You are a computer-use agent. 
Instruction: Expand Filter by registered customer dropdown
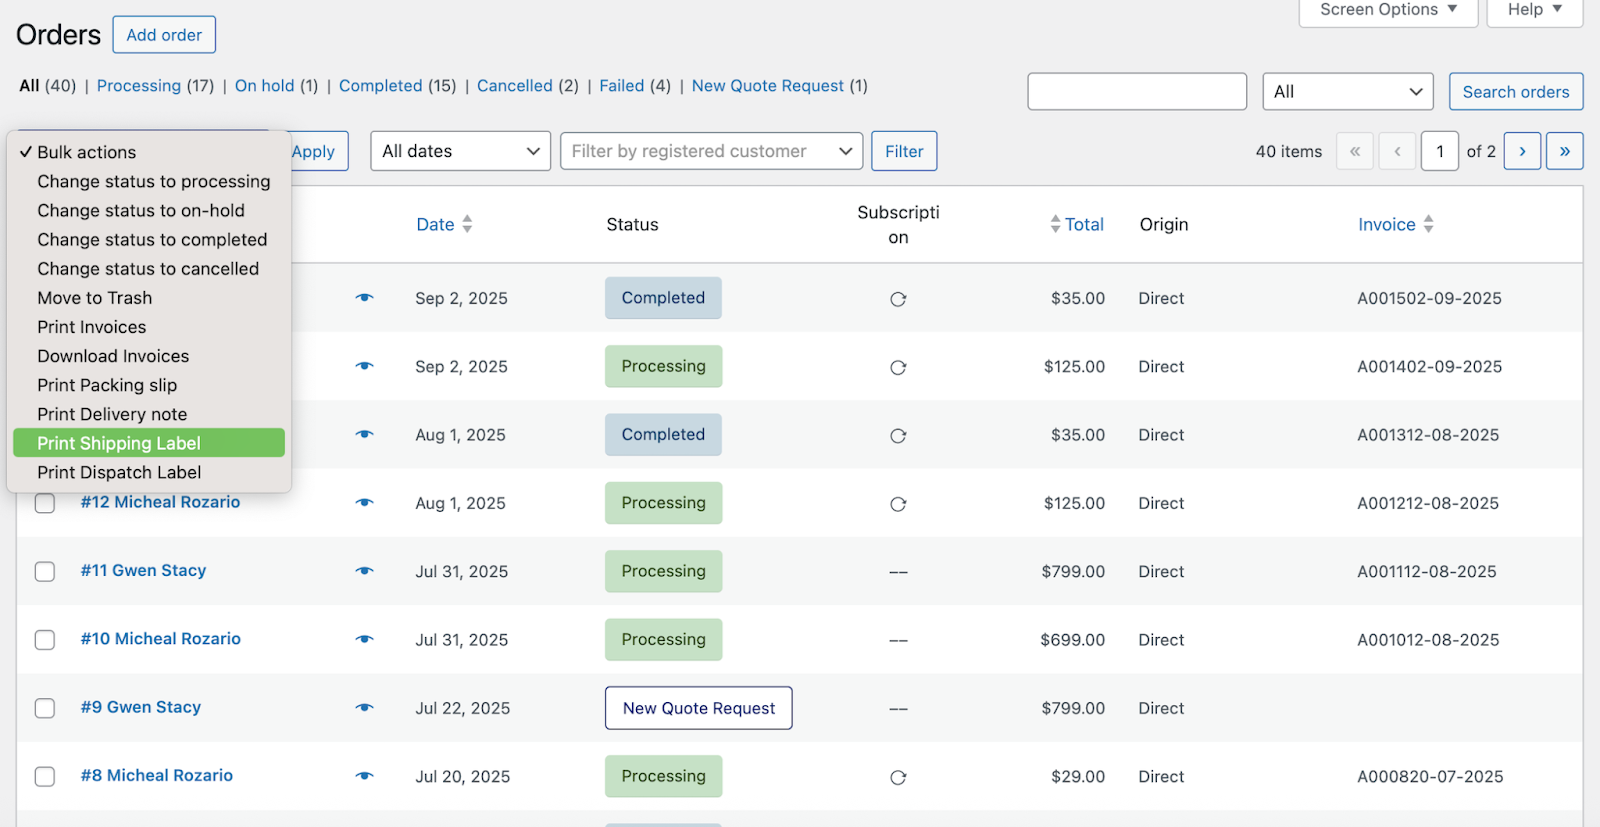711,151
